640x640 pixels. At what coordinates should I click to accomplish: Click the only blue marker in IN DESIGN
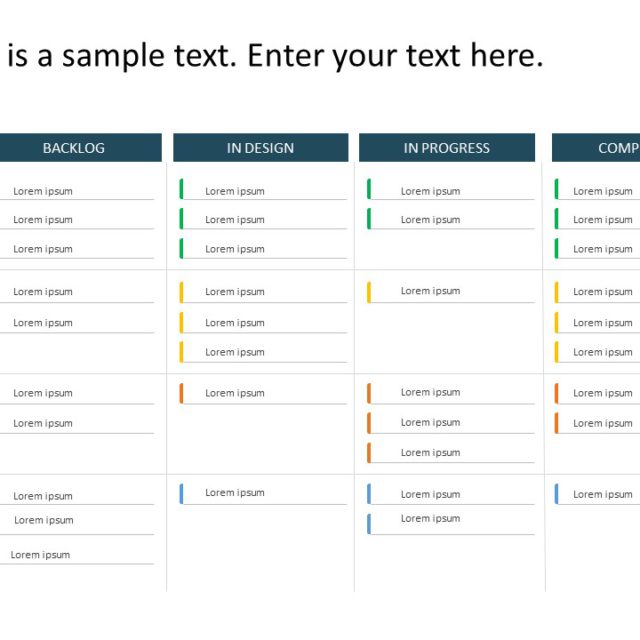(x=181, y=493)
